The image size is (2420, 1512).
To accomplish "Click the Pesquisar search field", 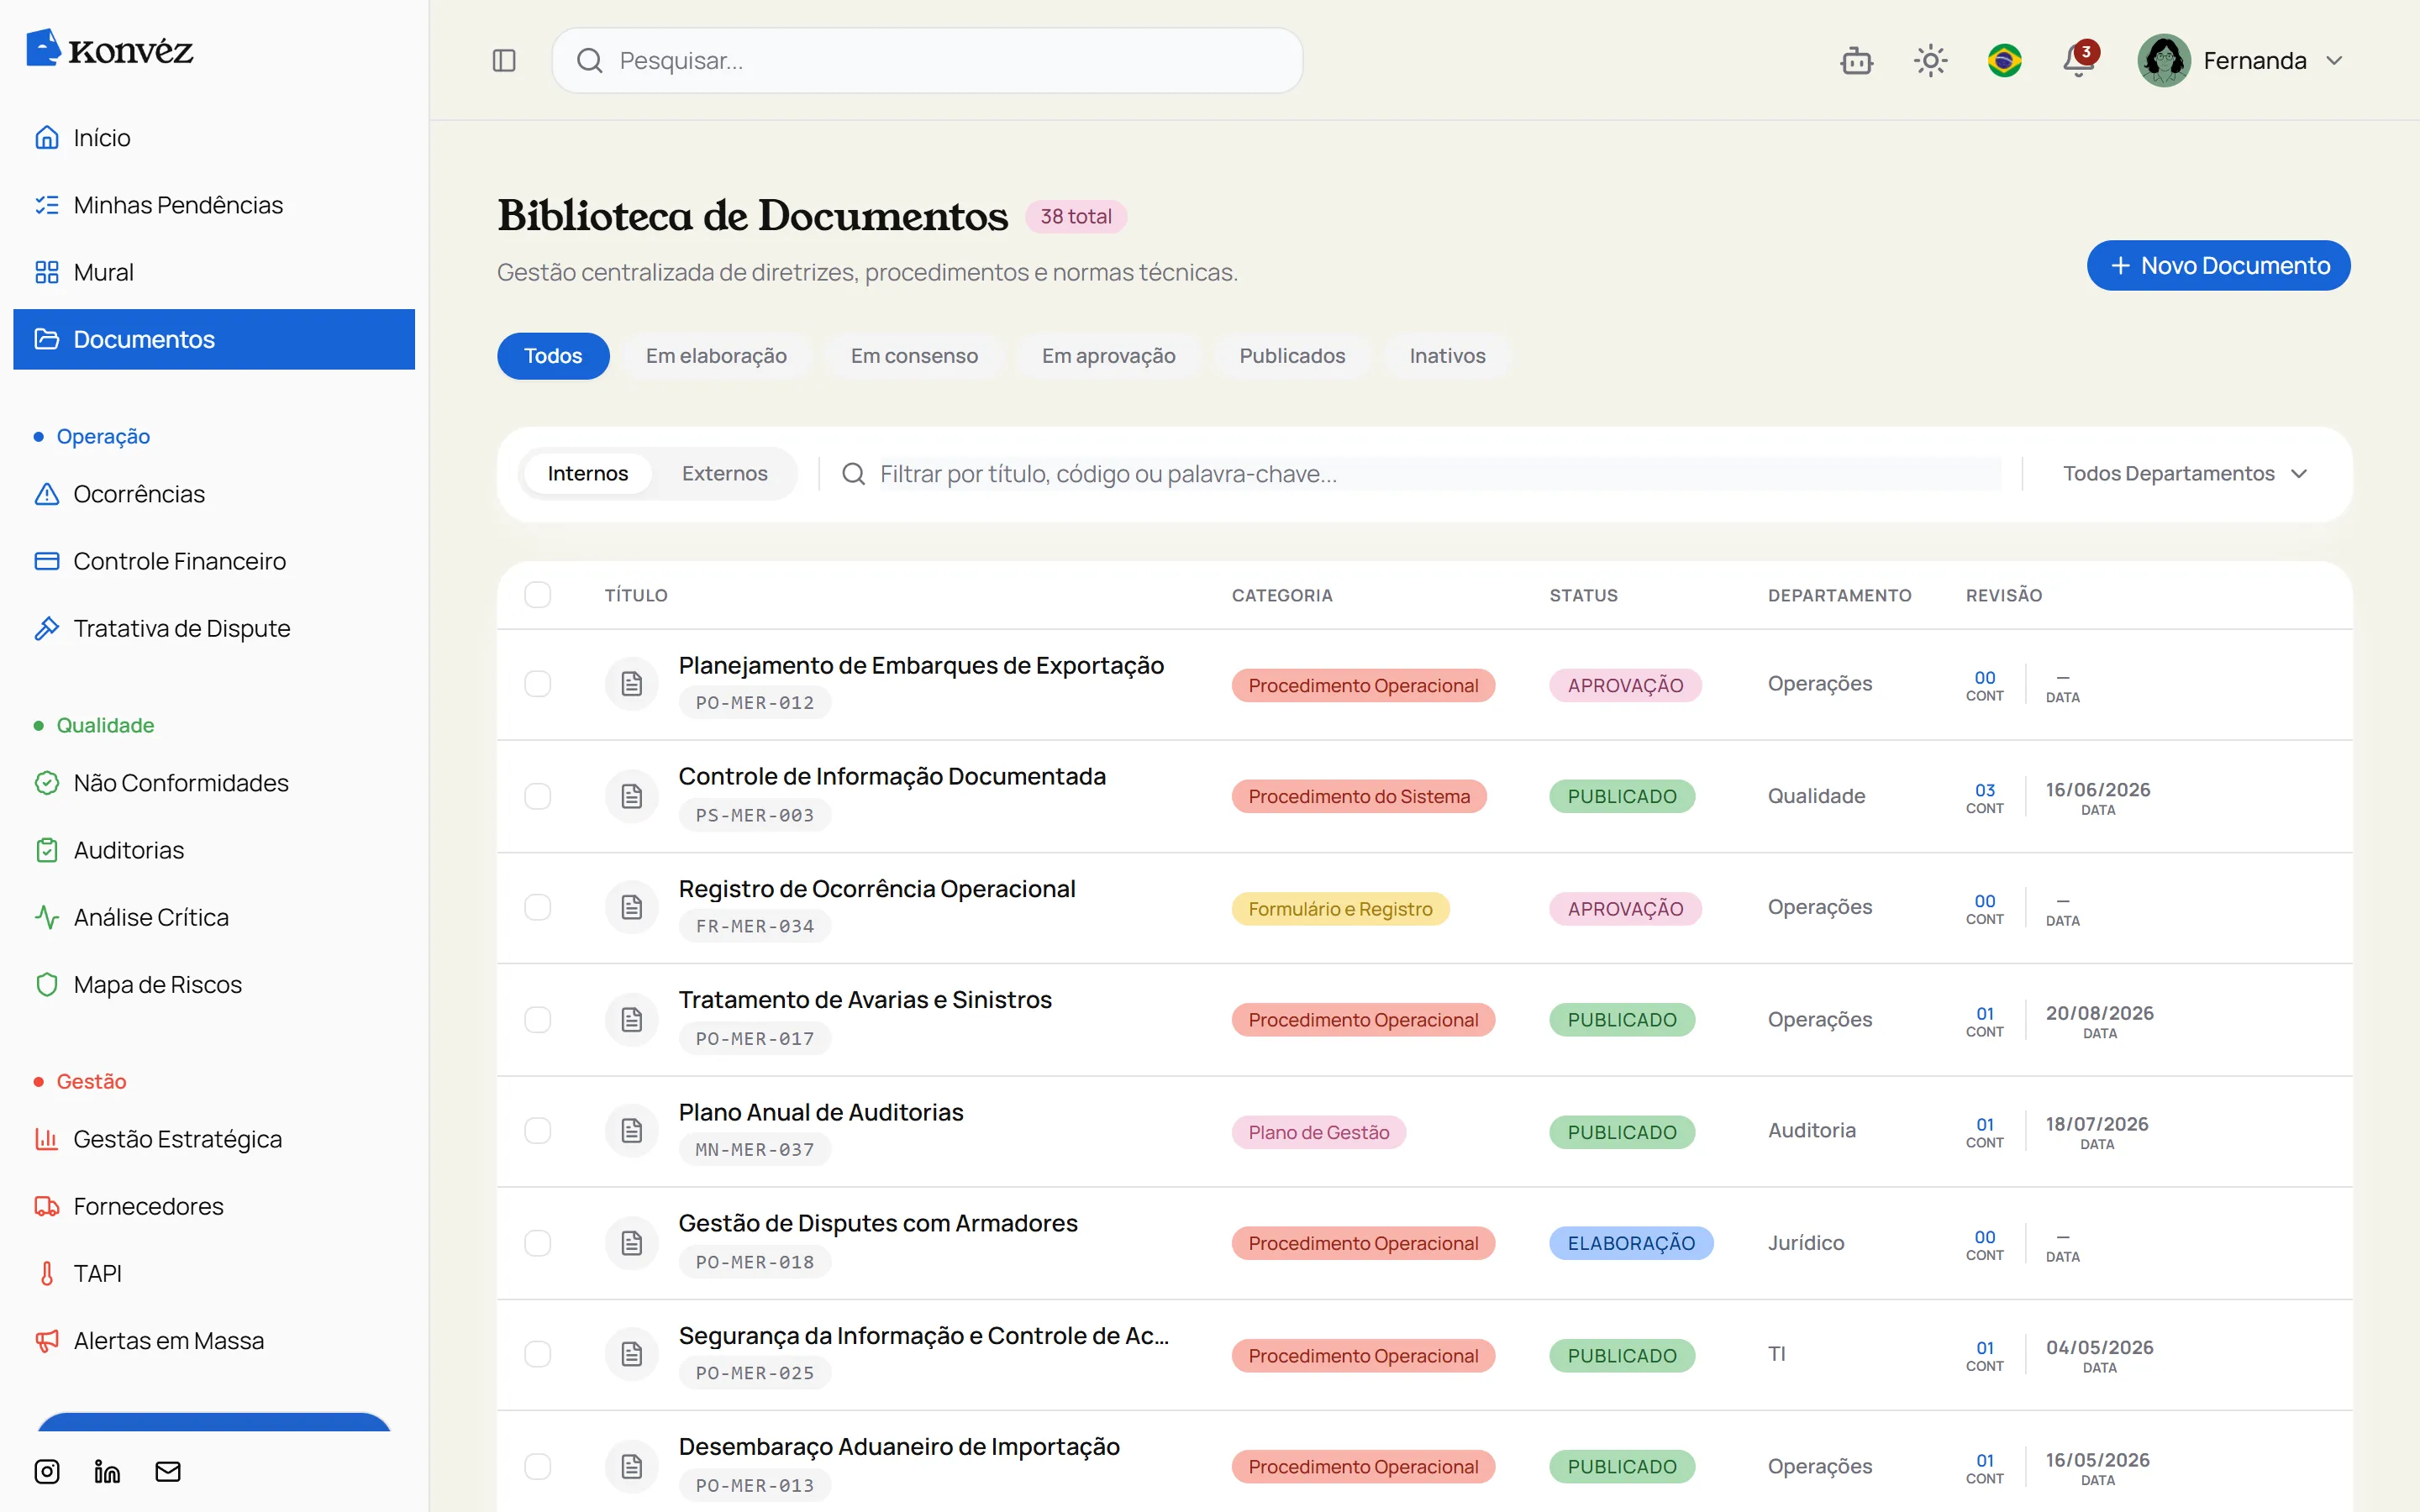I will pos(927,61).
